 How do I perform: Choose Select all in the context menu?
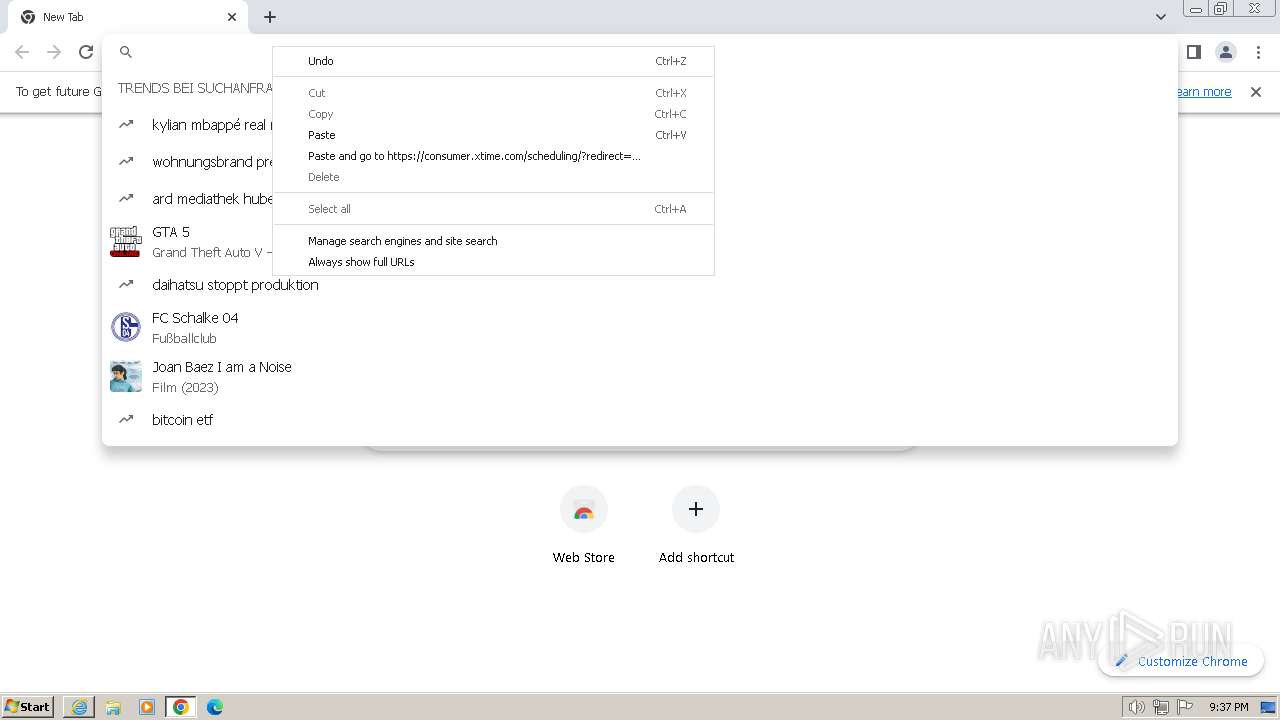[494, 209]
